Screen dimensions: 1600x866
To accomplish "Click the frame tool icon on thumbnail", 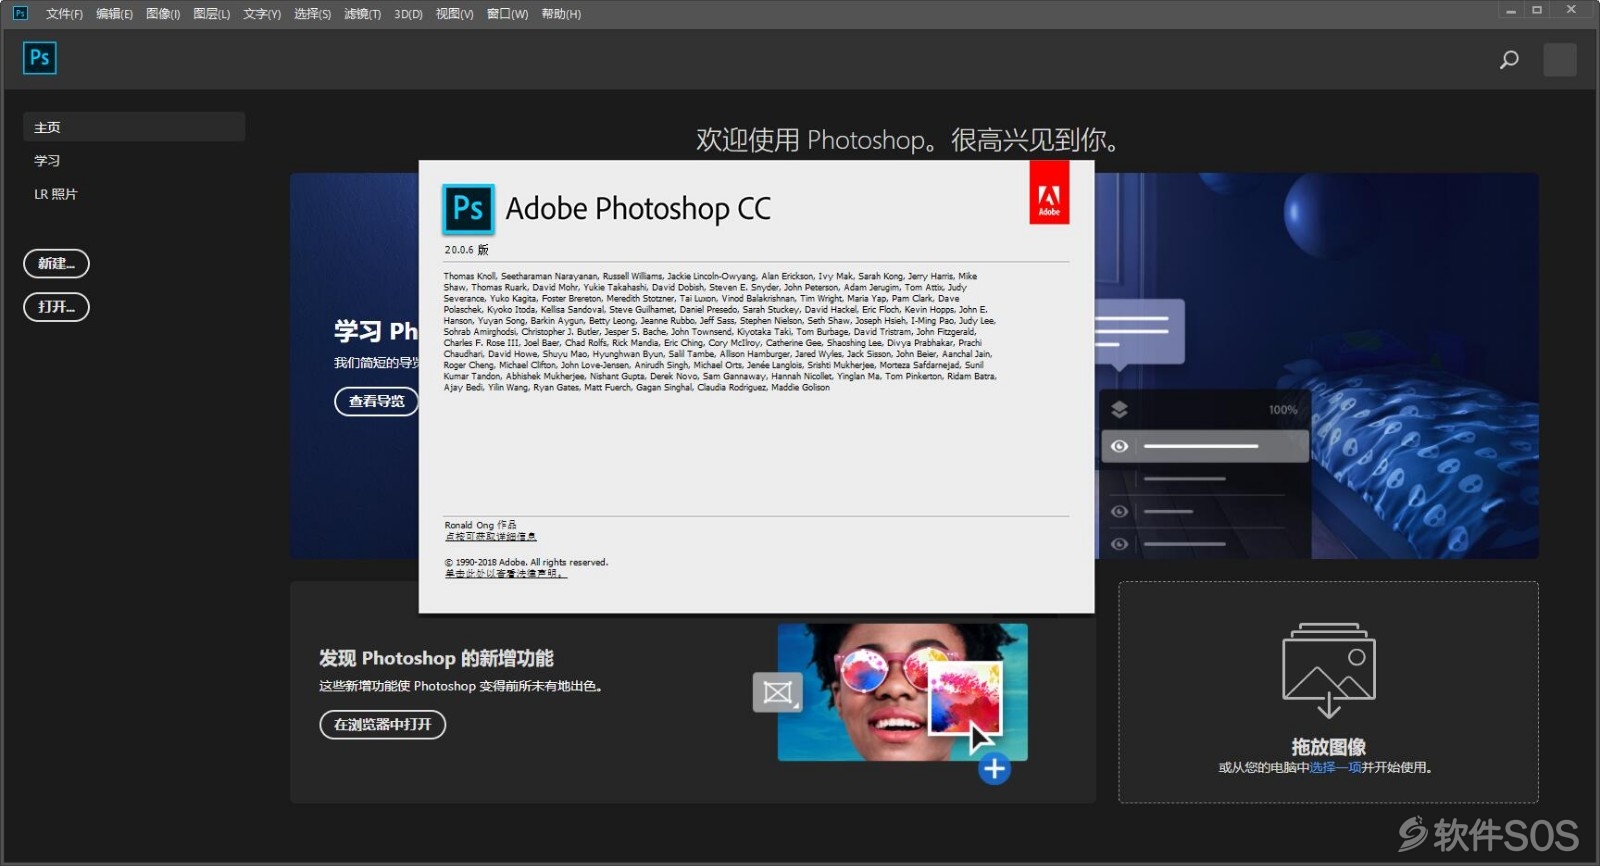I will (x=777, y=692).
